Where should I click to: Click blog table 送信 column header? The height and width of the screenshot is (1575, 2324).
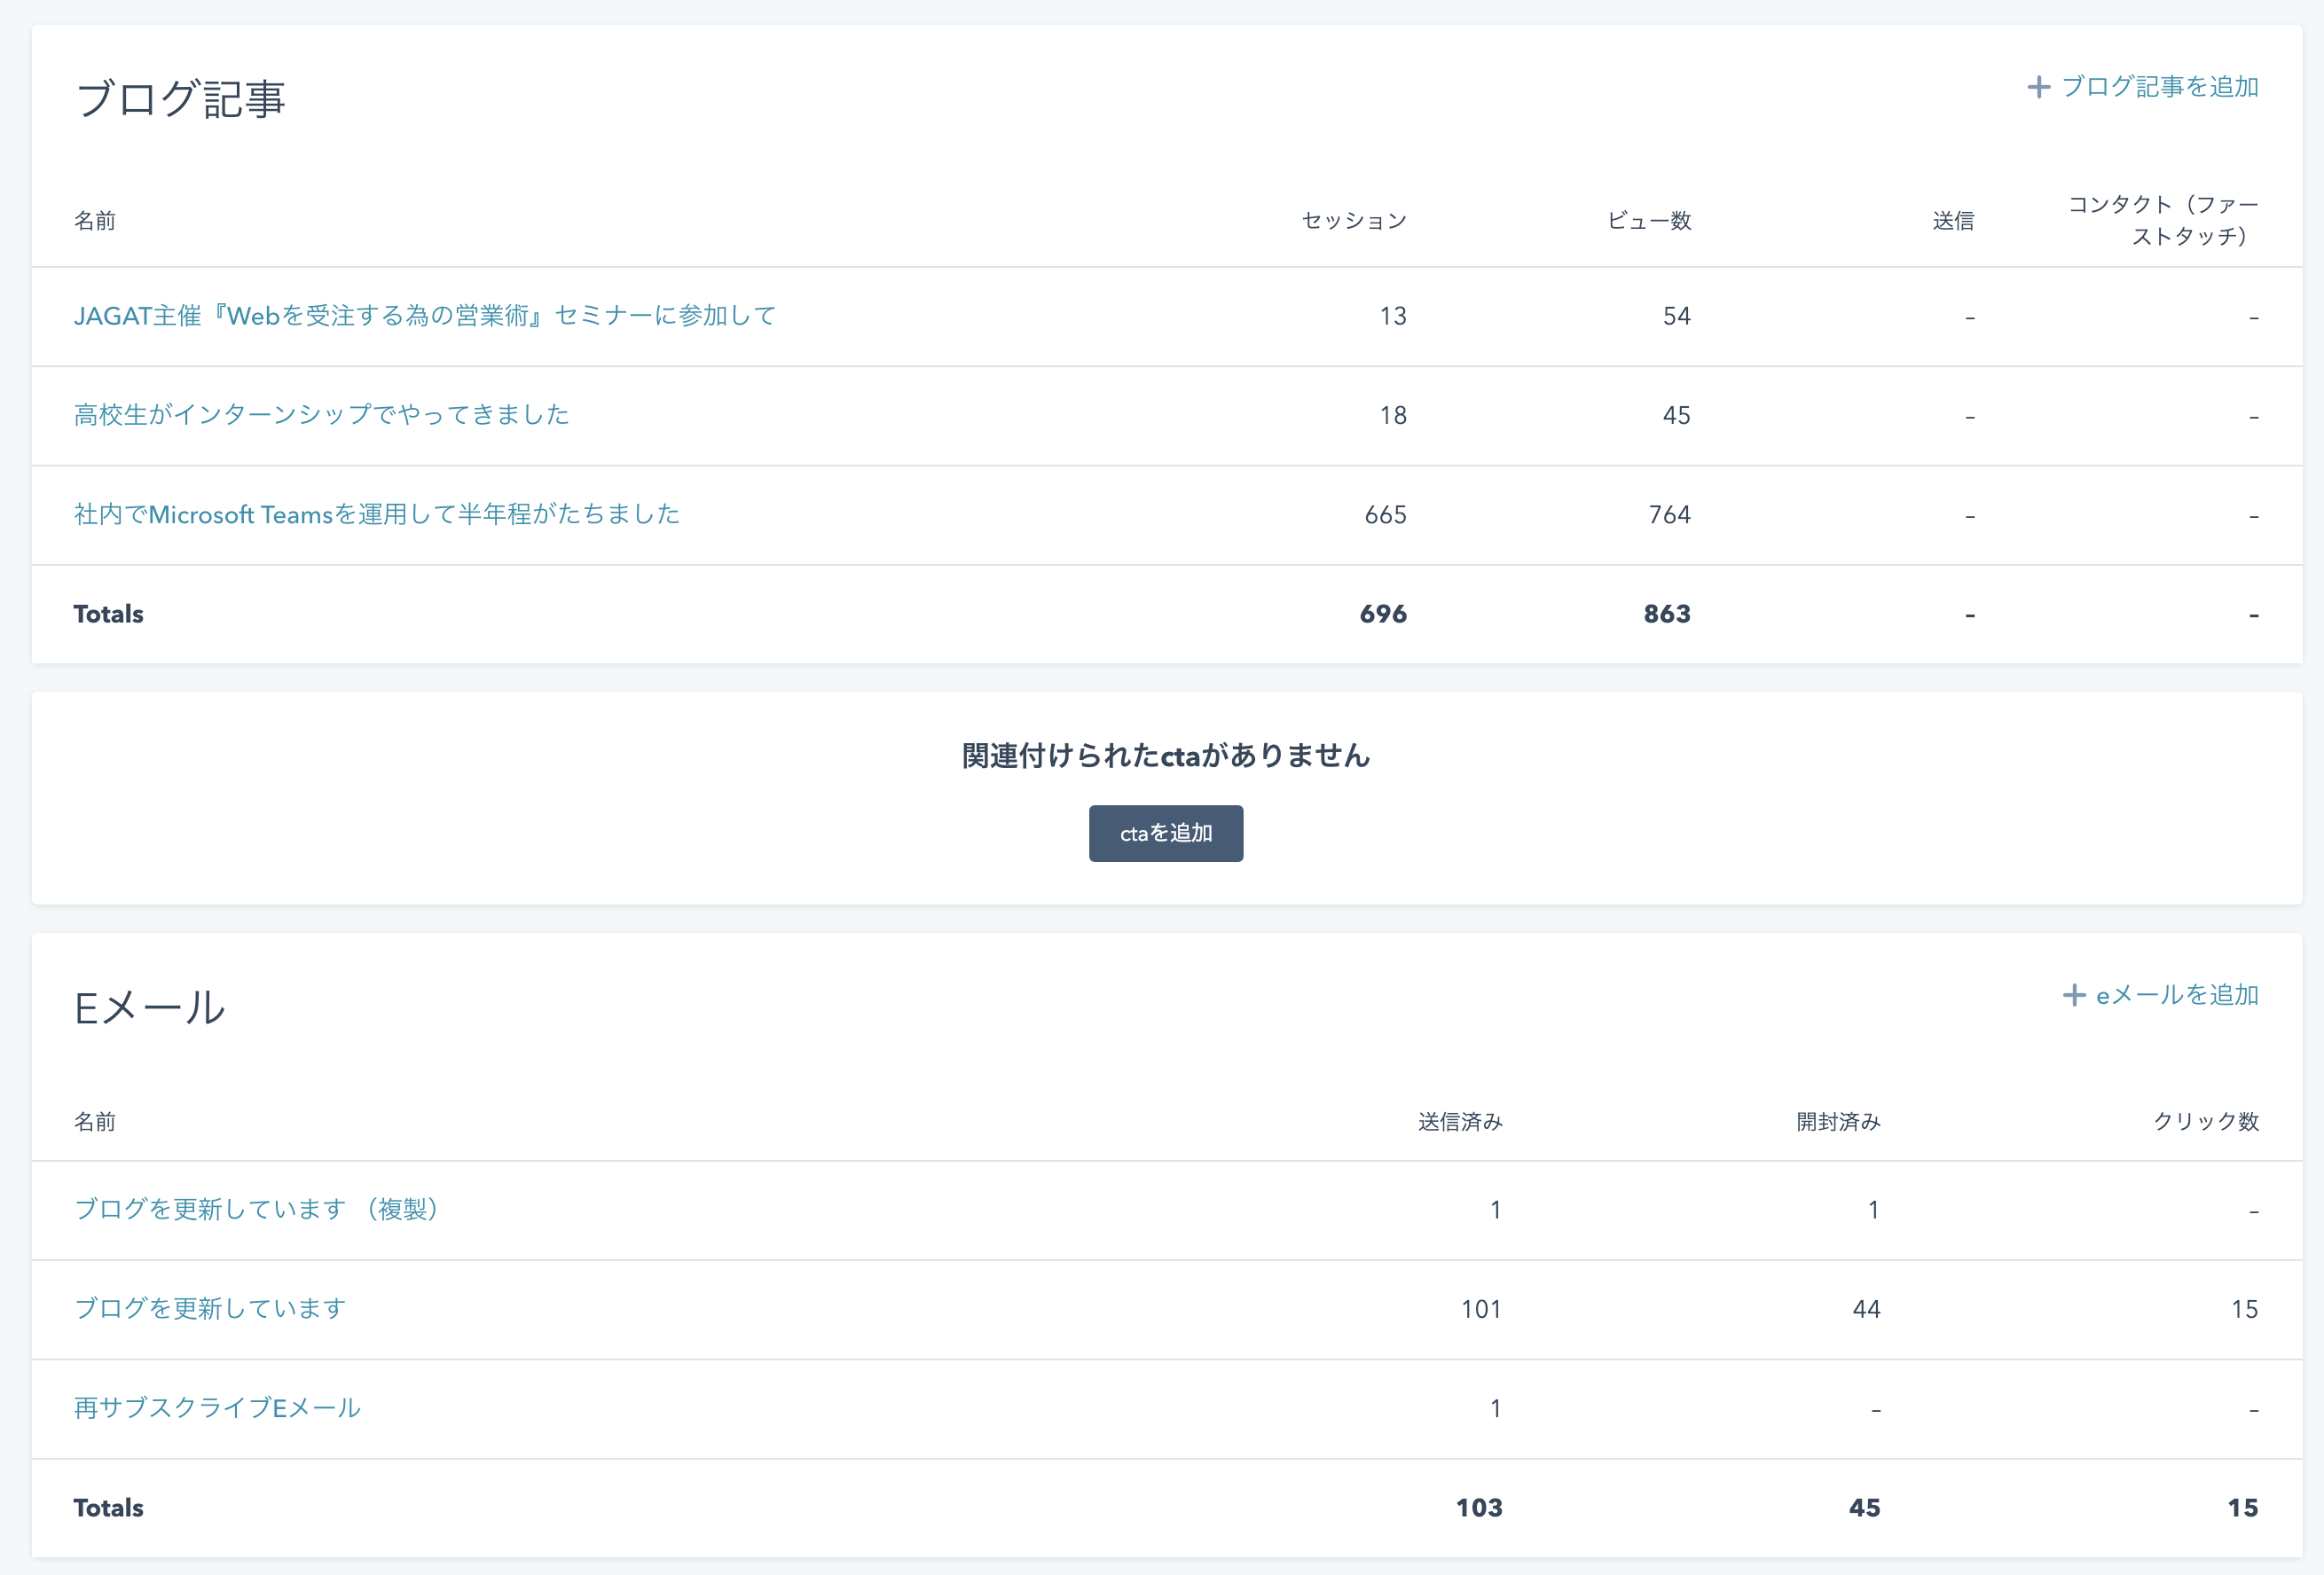tap(1952, 221)
